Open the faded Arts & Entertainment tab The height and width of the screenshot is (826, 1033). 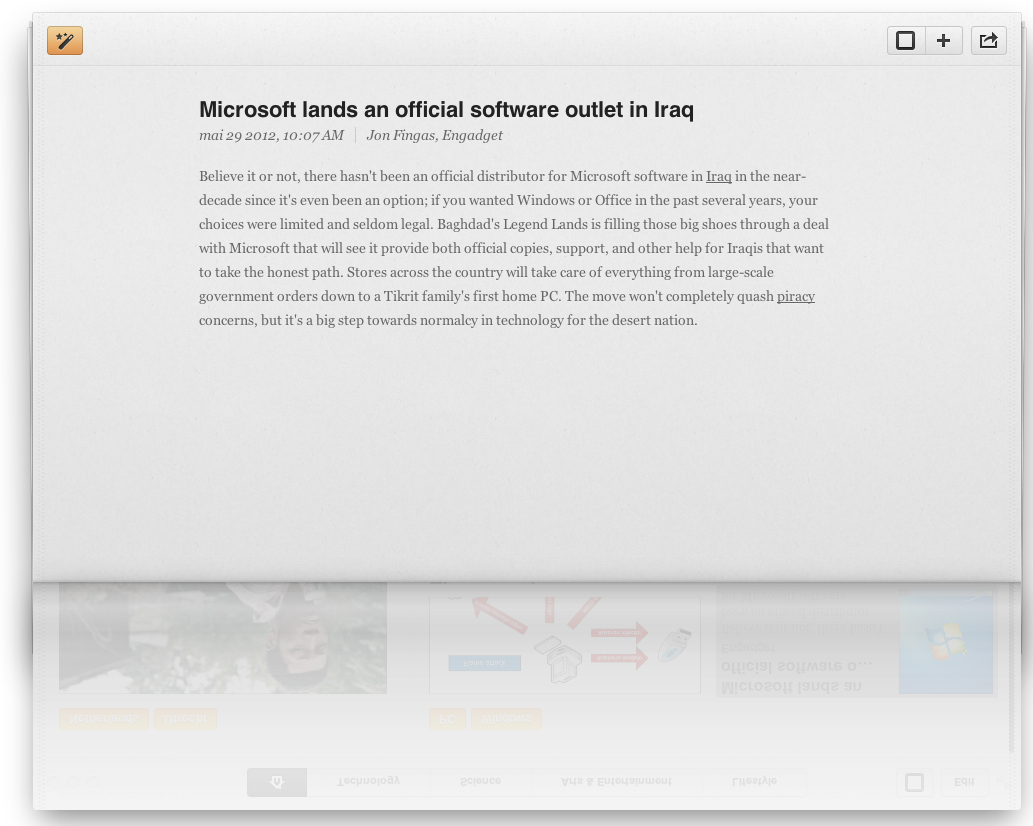tap(616, 781)
